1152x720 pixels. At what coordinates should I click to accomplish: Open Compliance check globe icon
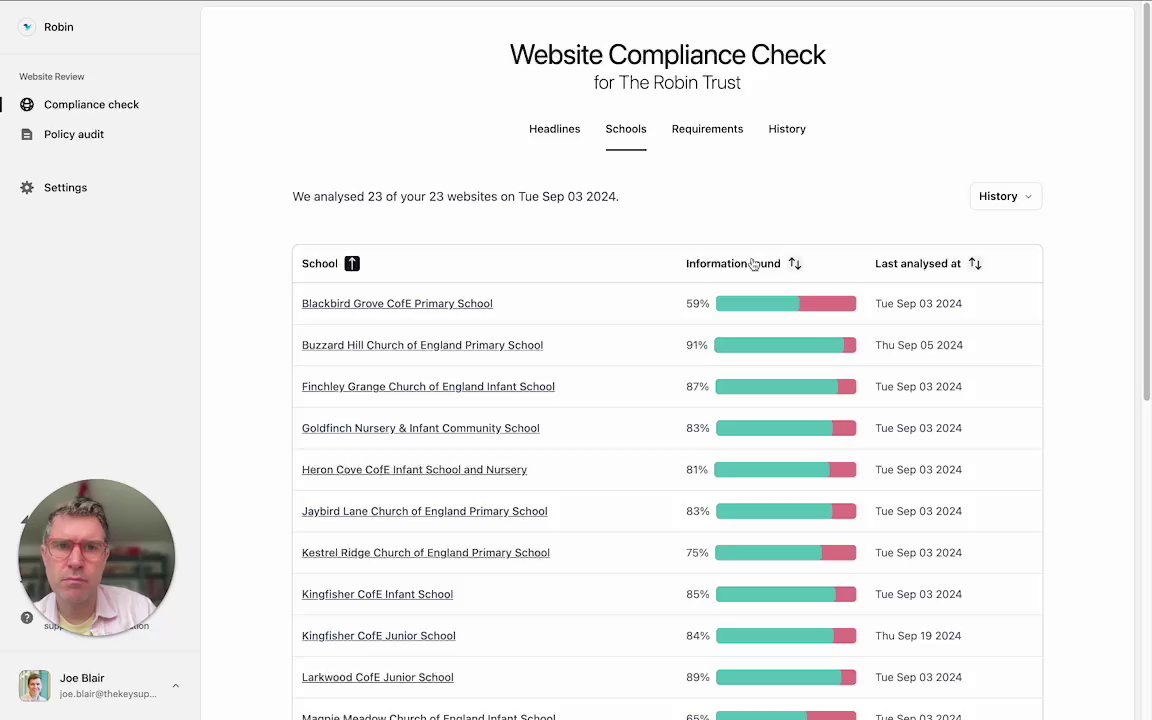coord(27,104)
